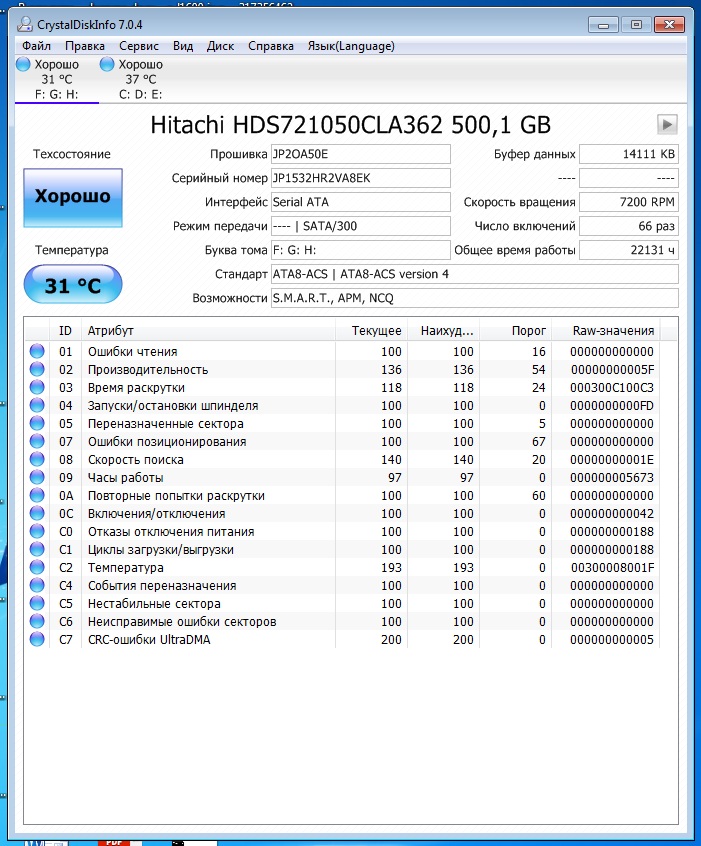Image resolution: width=701 pixels, height=846 pixels.
Task: Click status icon of Ошибки позиционирования row
Action: click(x=37, y=441)
